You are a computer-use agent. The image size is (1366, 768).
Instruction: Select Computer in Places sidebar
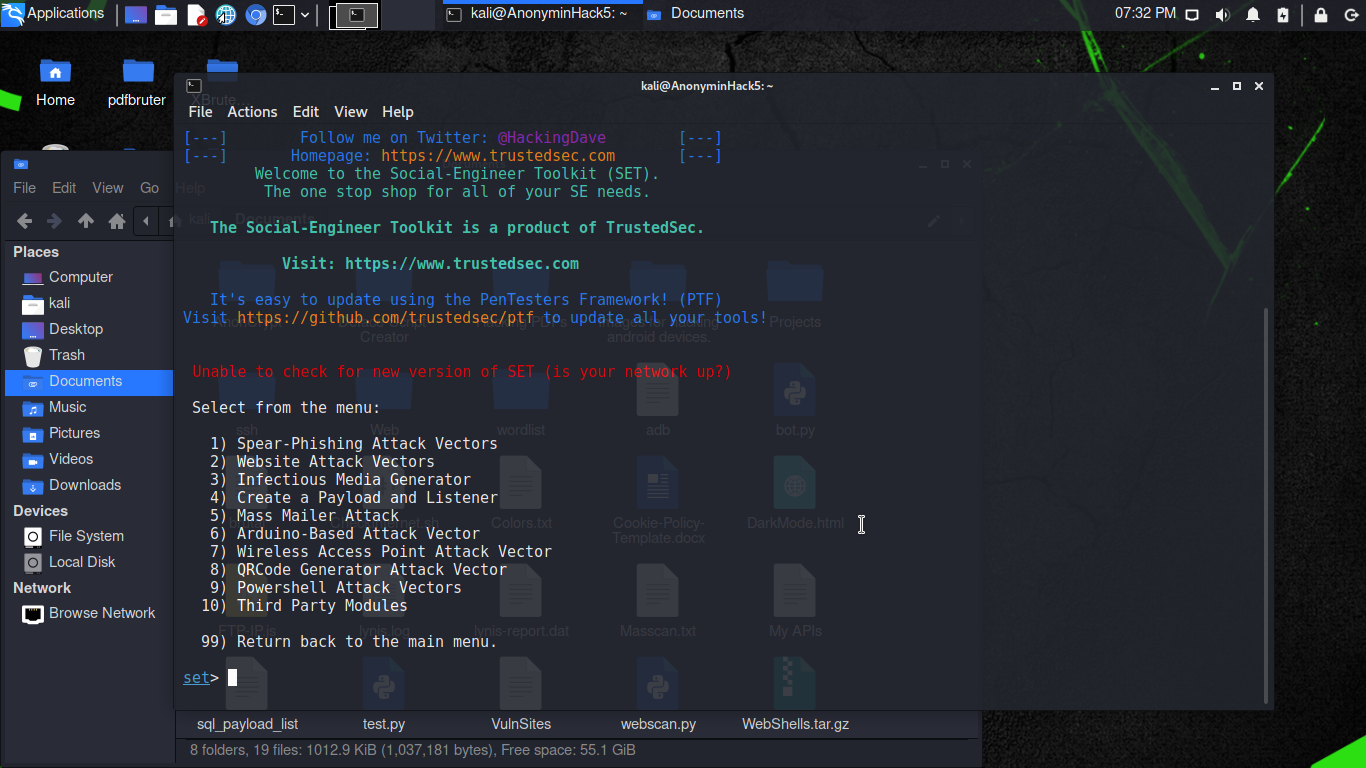[x=89, y=277]
